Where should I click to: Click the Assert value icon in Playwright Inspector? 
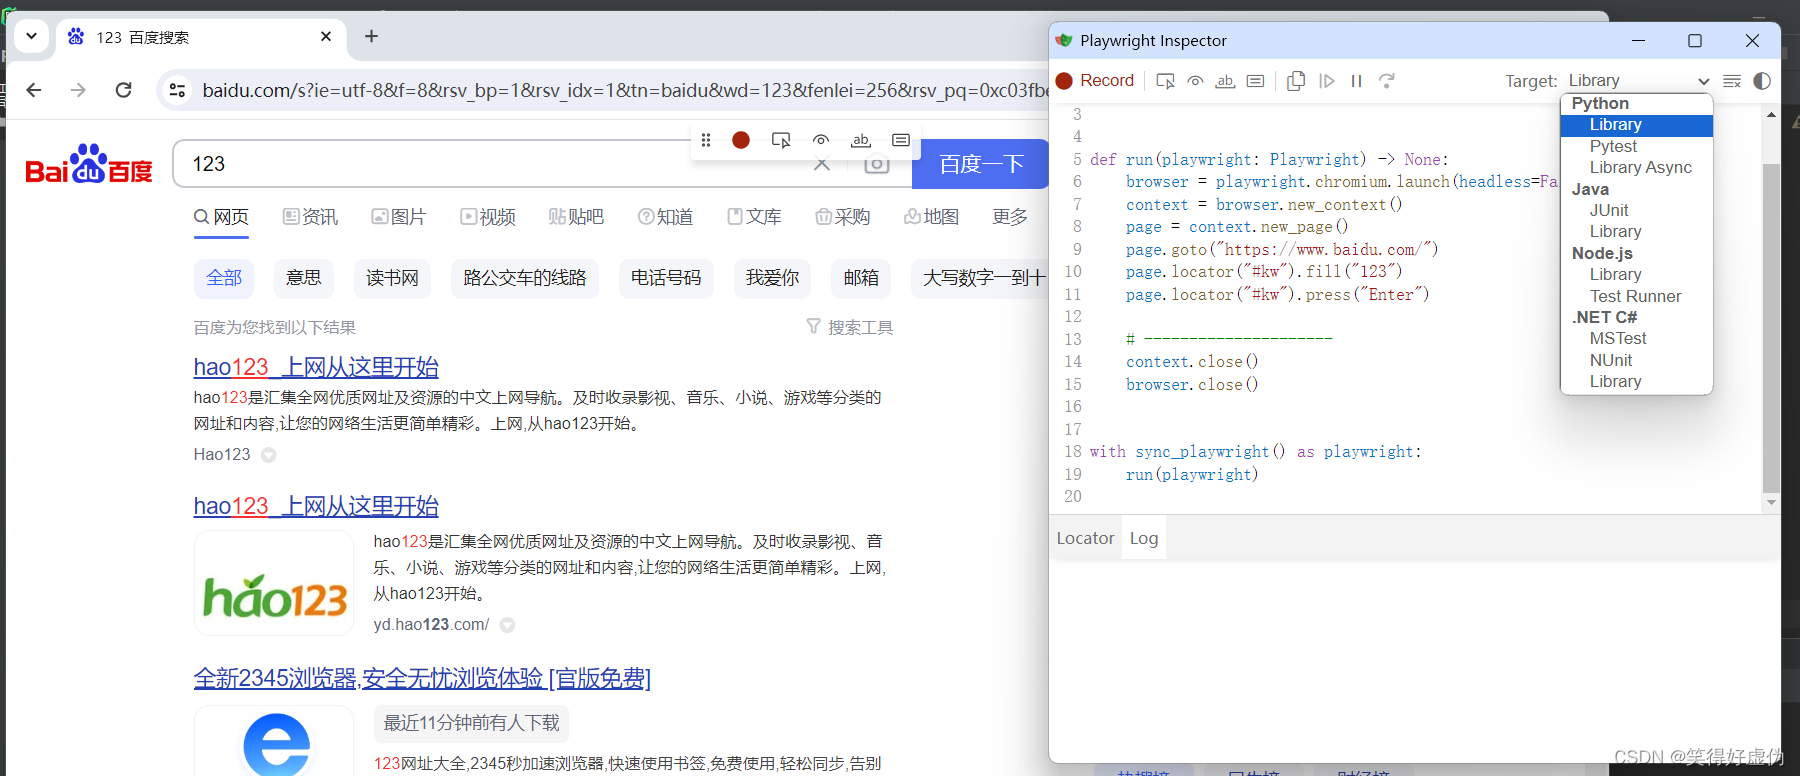pos(1255,81)
